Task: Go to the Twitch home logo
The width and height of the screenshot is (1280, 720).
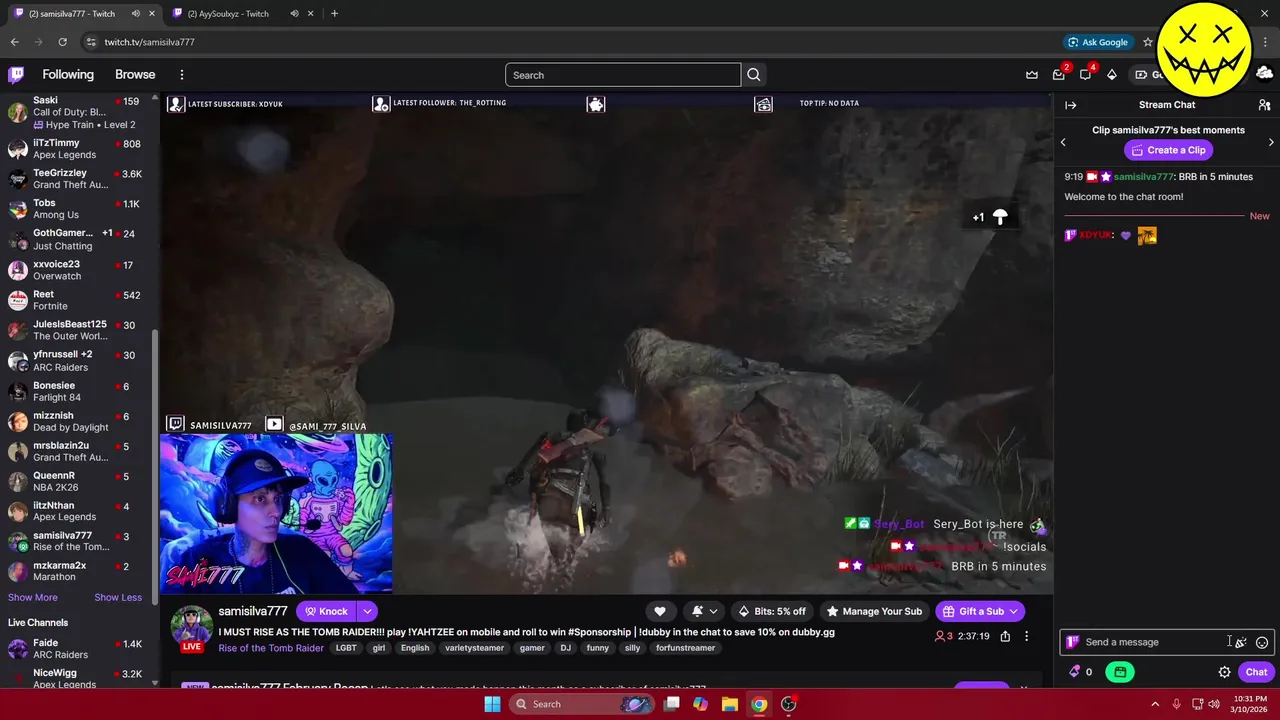Action: pos(16,75)
